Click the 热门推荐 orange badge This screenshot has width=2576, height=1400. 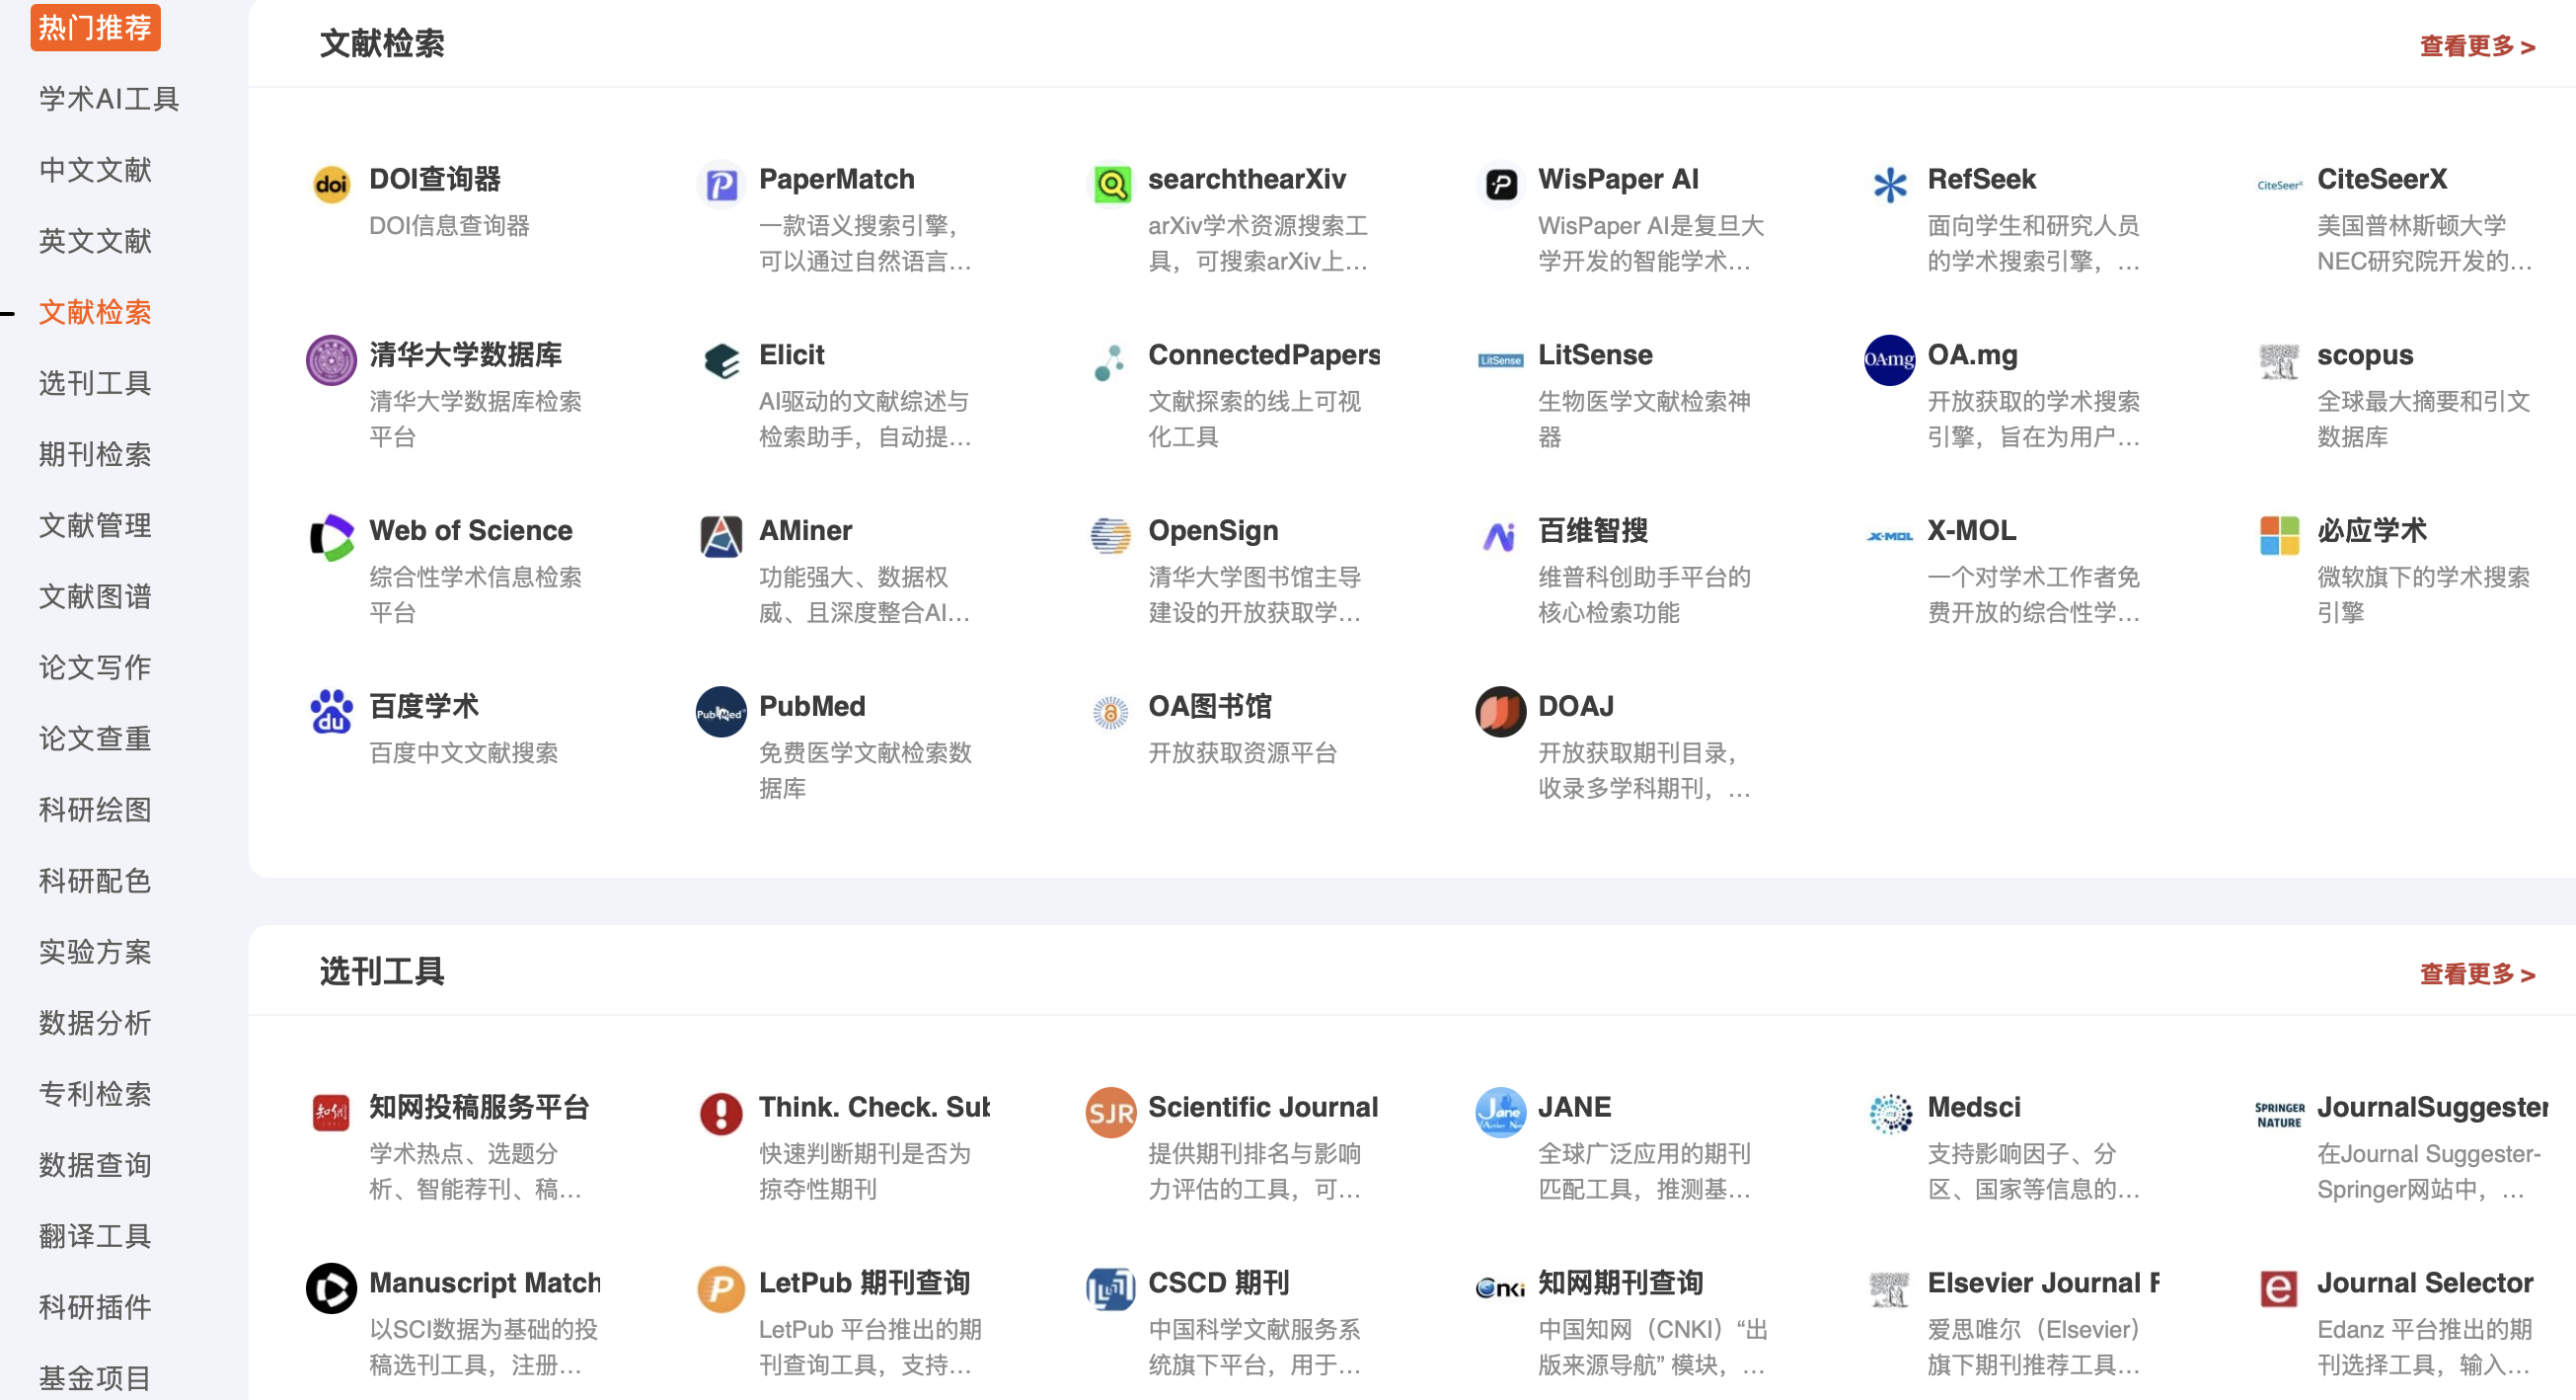tap(95, 27)
